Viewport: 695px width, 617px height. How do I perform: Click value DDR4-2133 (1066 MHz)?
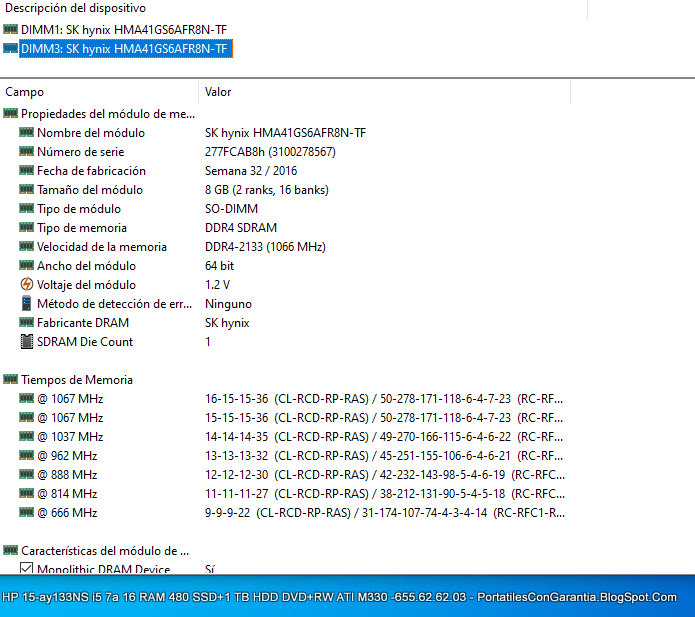point(265,247)
